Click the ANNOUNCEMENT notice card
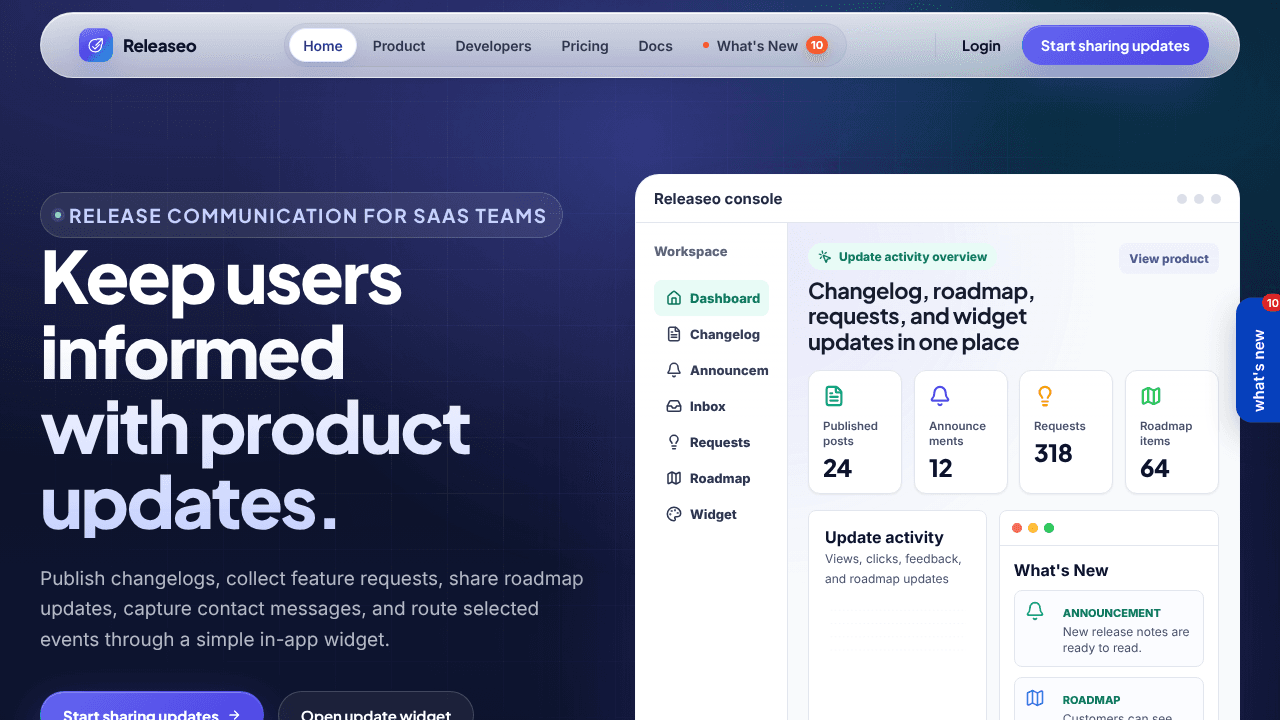Viewport: 1280px width, 720px height. pos(1109,628)
